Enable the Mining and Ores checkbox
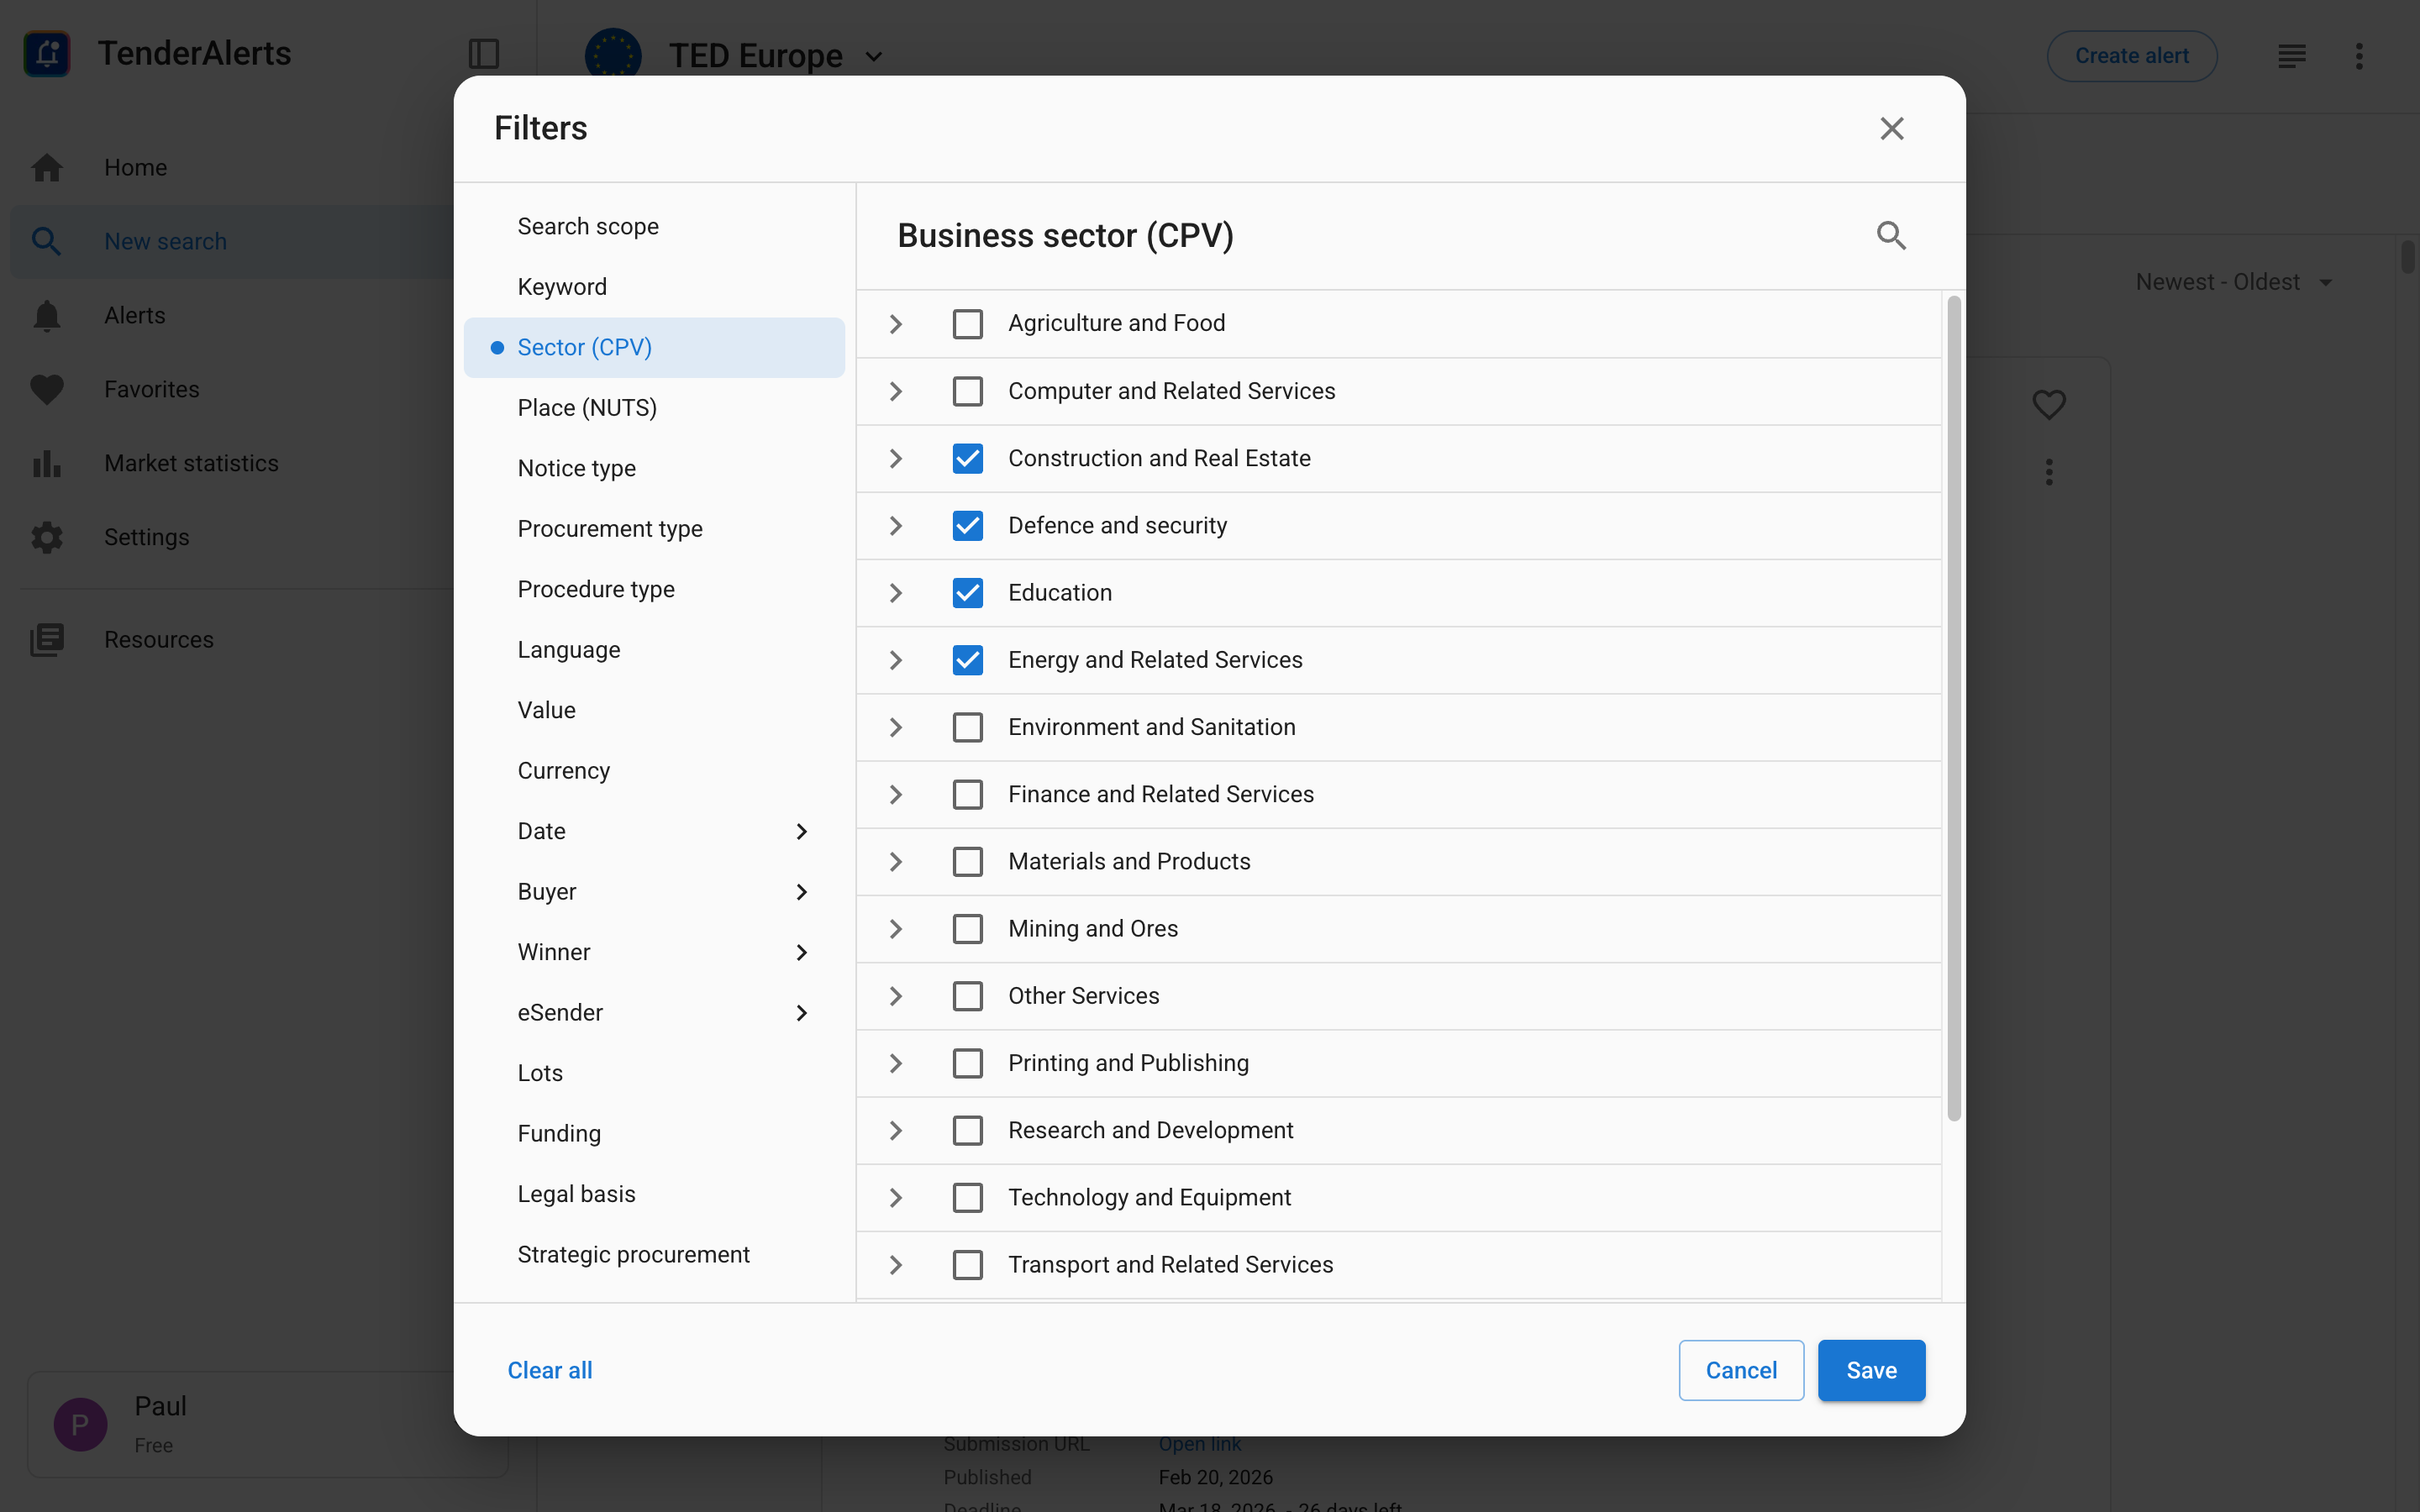The height and width of the screenshot is (1512, 2420). [x=967, y=929]
